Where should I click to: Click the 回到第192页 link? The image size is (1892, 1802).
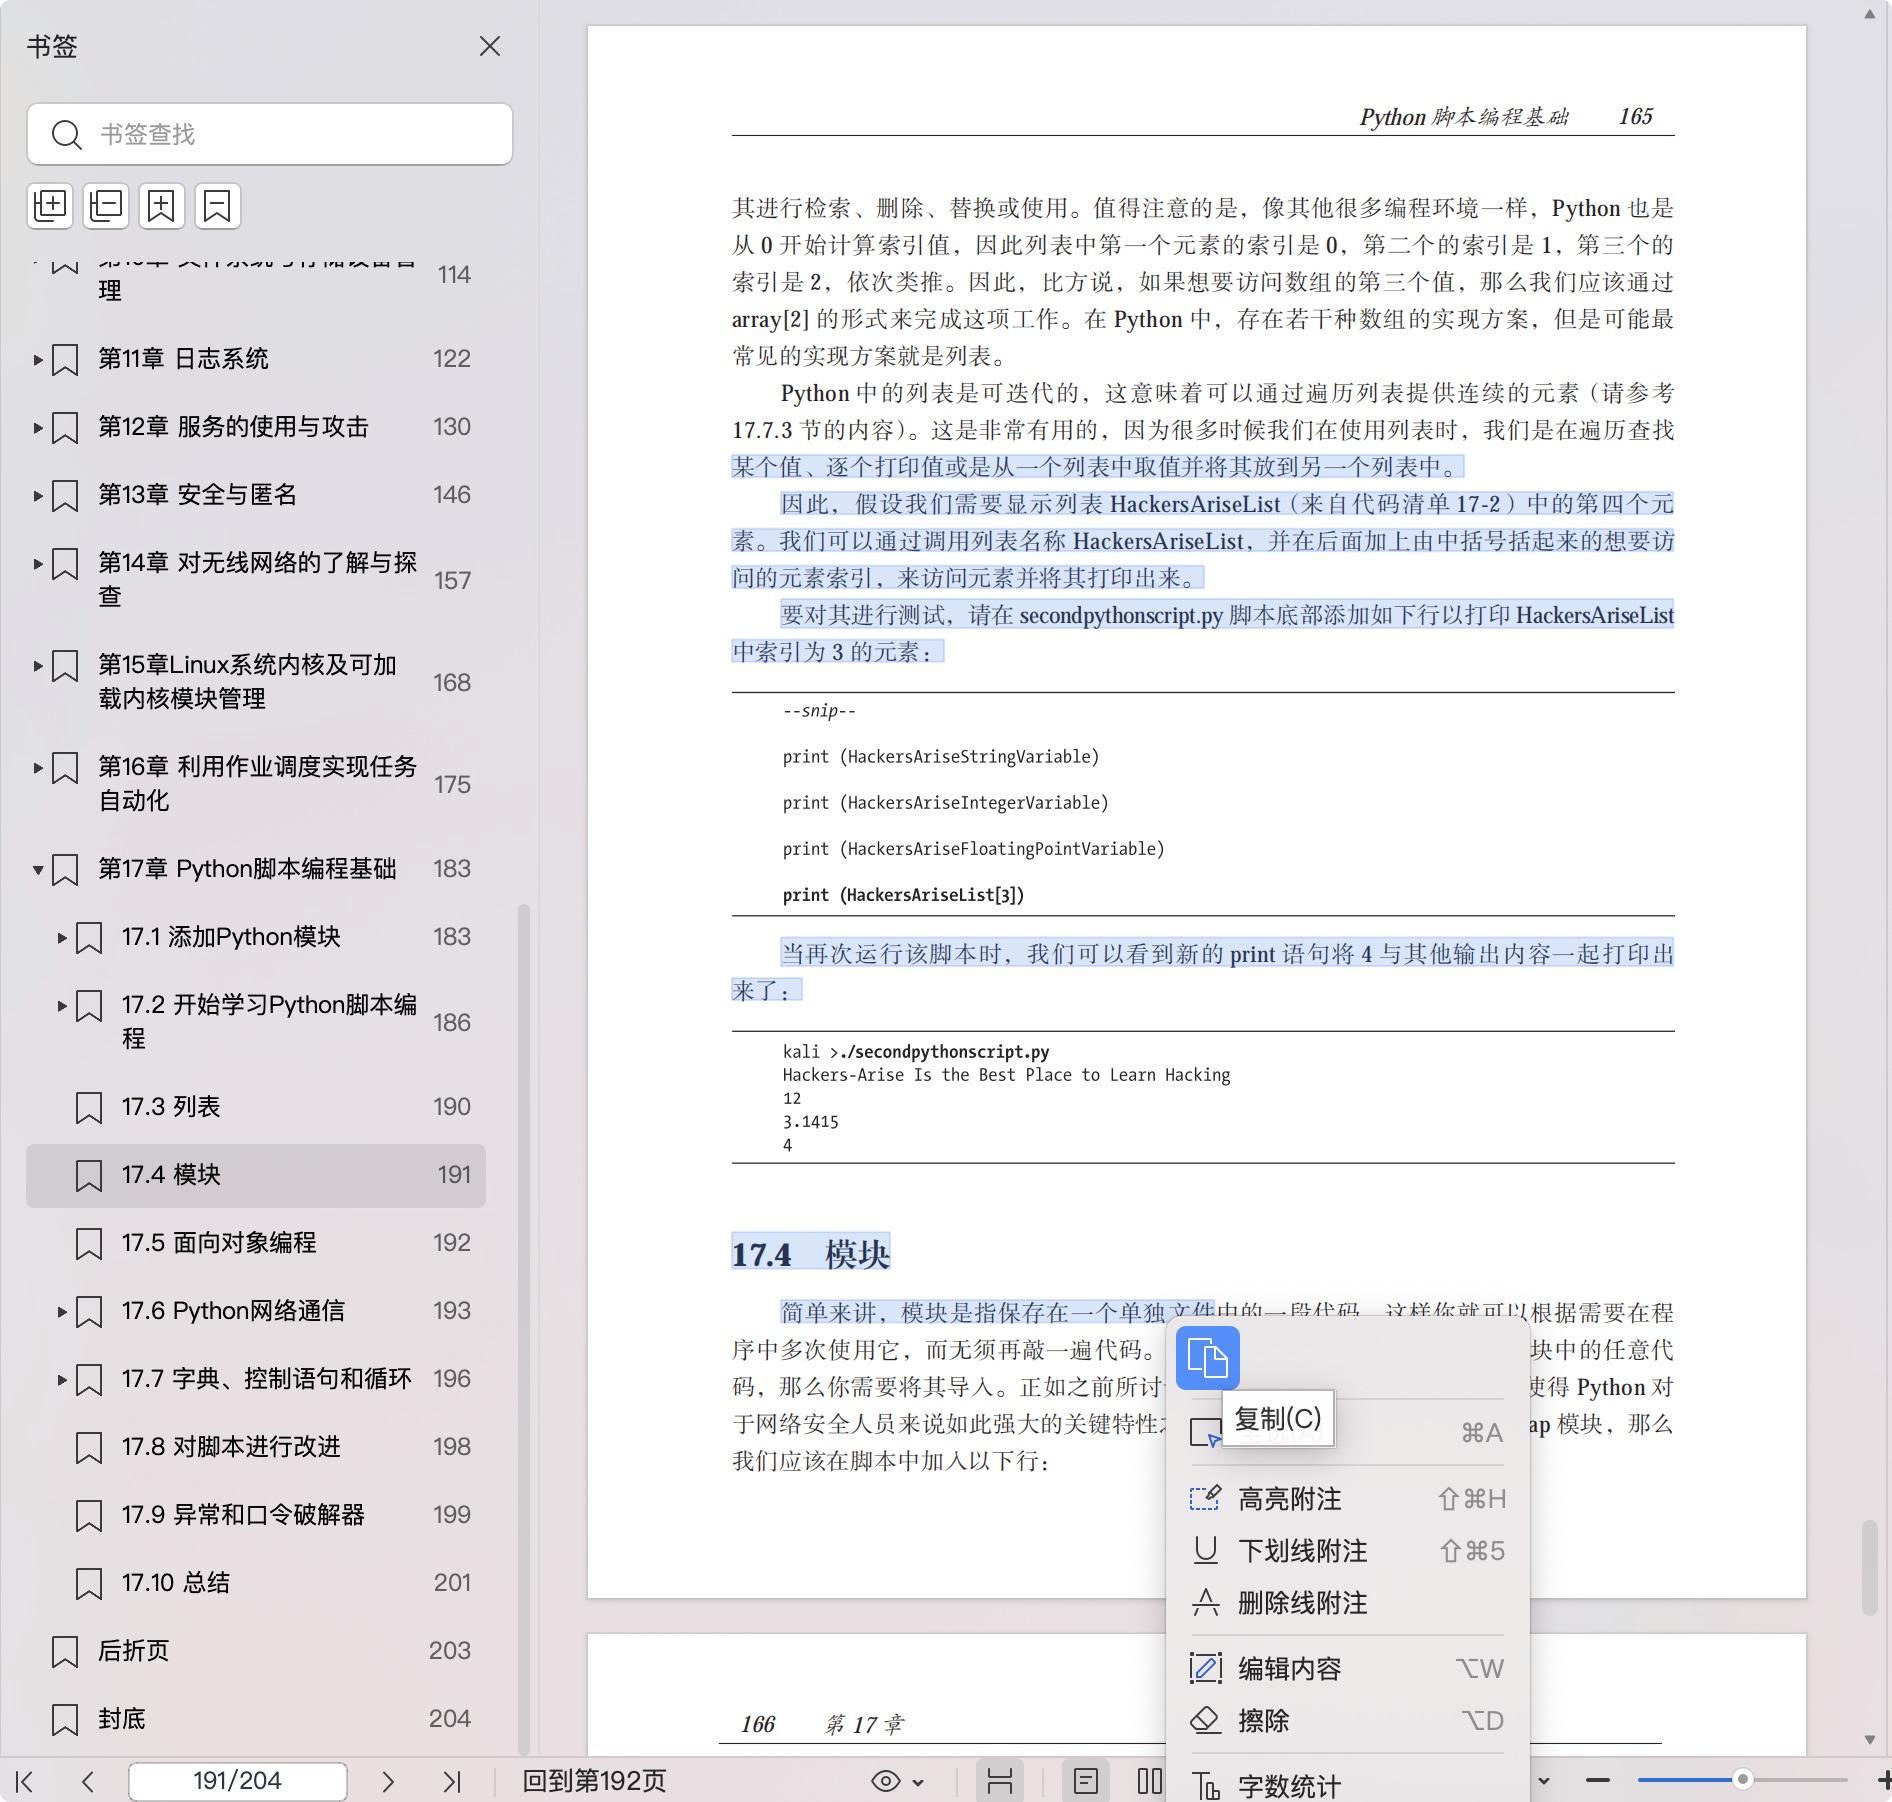pos(594,1781)
